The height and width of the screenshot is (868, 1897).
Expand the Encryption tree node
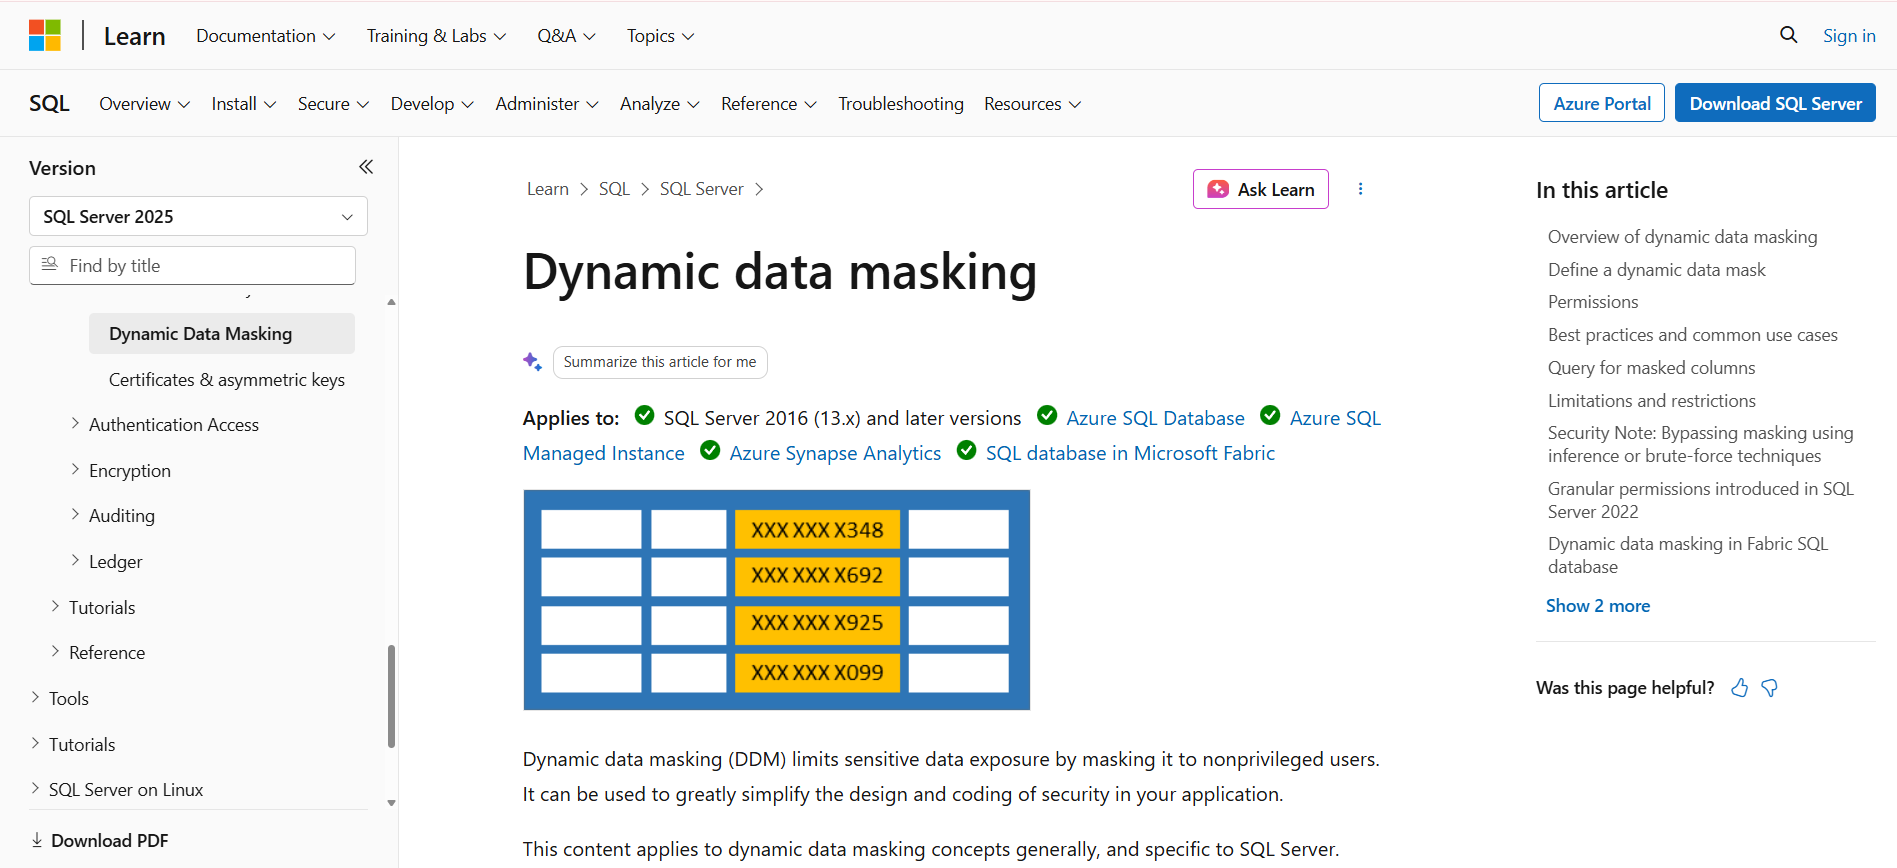tap(75, 469)
